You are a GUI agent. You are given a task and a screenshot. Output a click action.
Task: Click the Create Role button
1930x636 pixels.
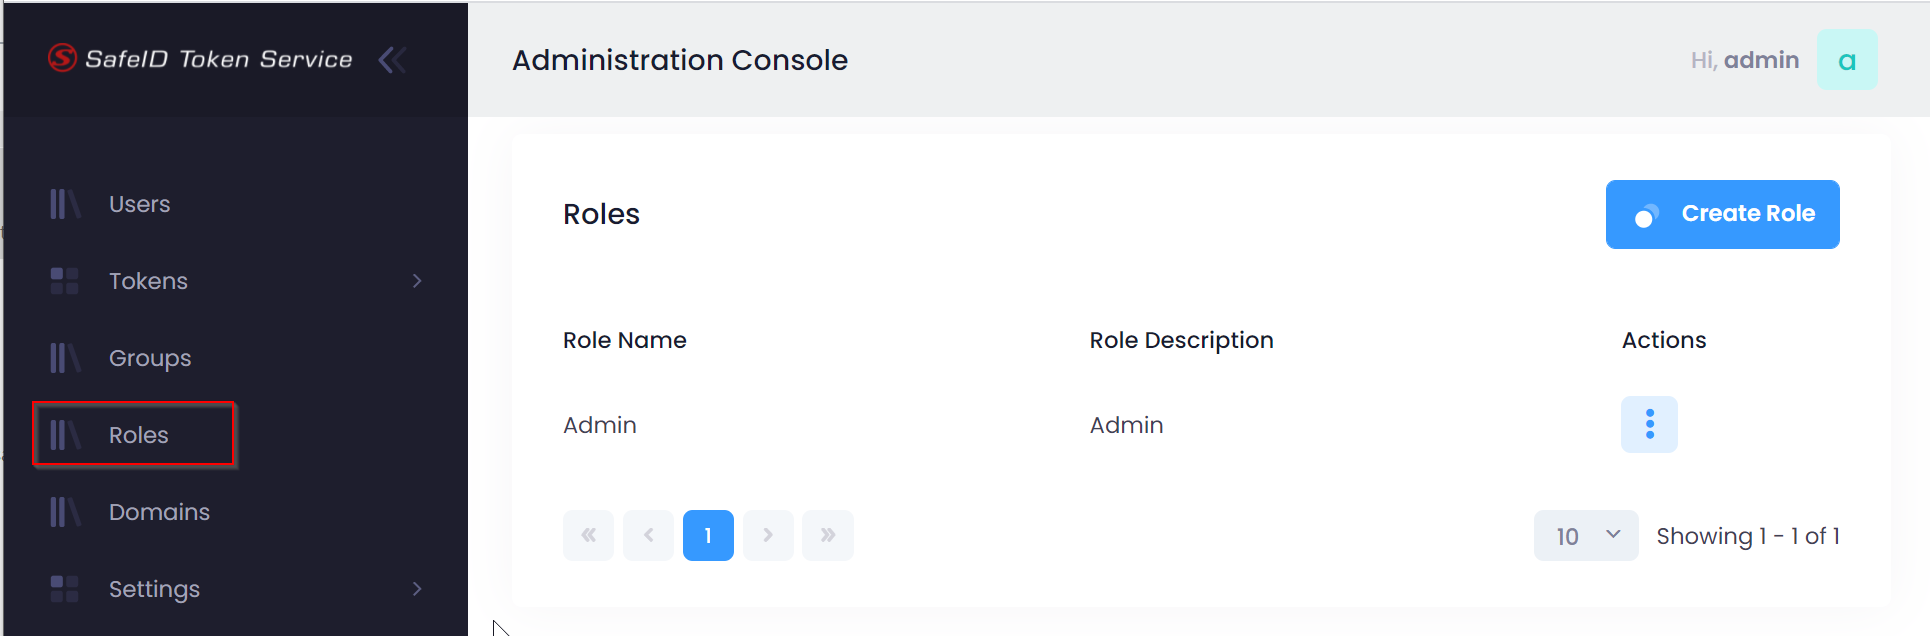(x=1722, y=214)
